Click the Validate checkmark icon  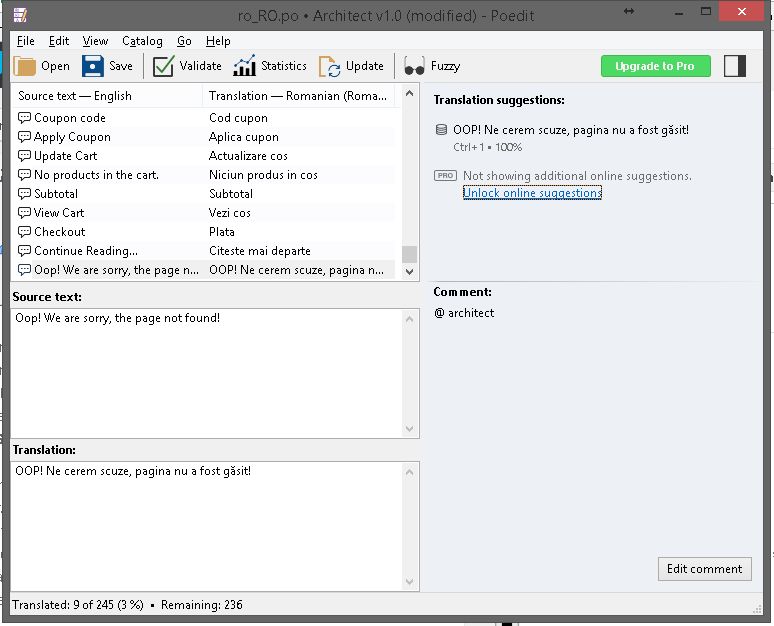pyautogui.click(x=163, y=66)
